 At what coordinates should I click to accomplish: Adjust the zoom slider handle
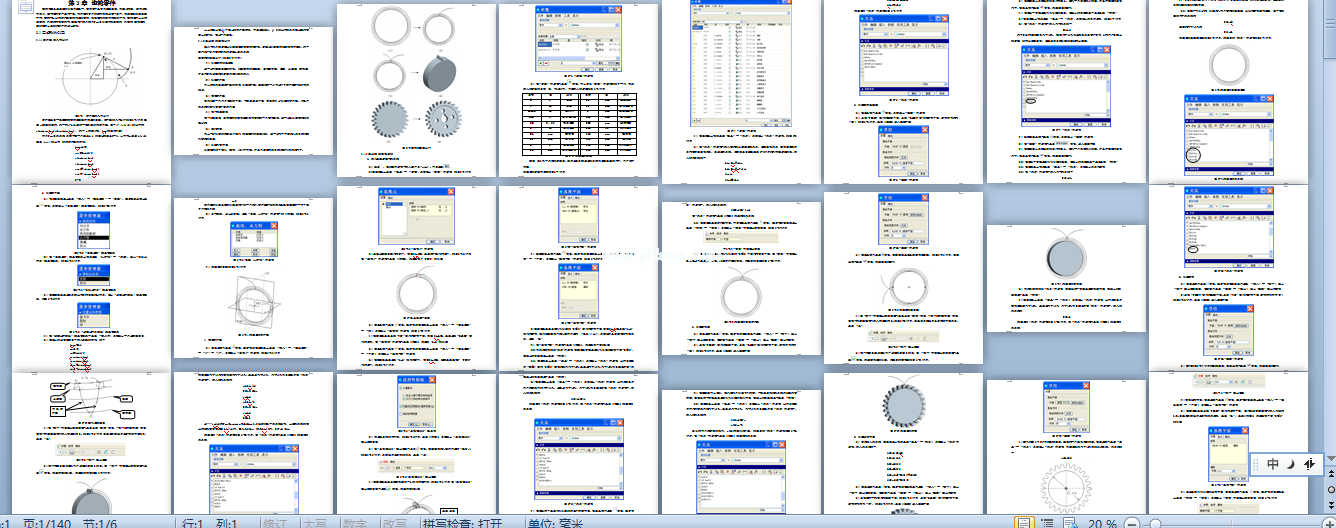[x=1155, y=523]
